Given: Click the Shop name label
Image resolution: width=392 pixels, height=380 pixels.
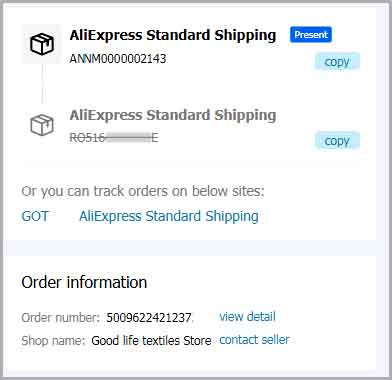Looking at the screenshot, I should coord(54,341).
